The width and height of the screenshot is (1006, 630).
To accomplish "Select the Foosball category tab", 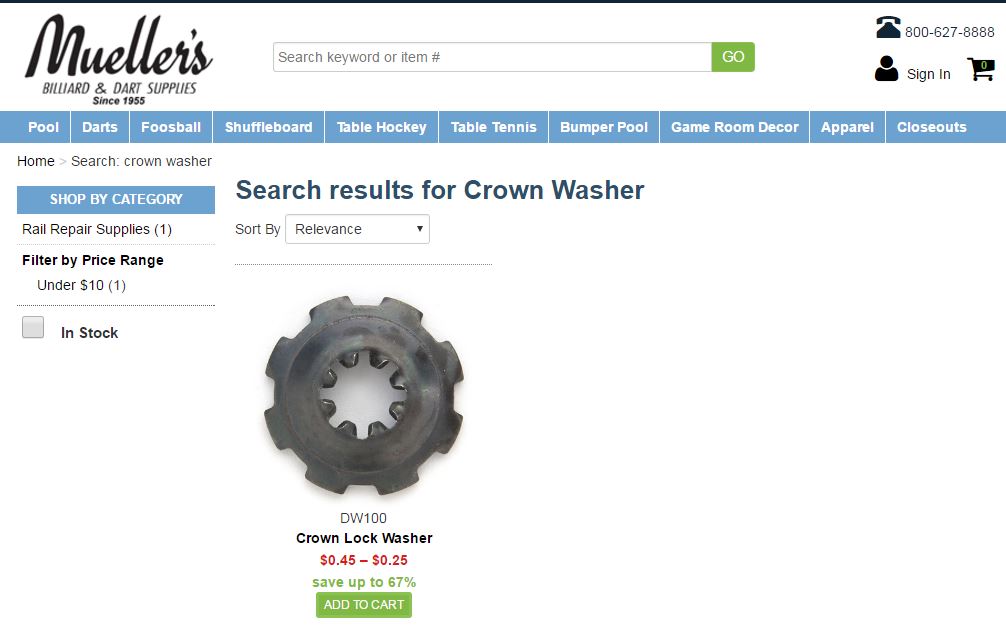I will 171,127.
